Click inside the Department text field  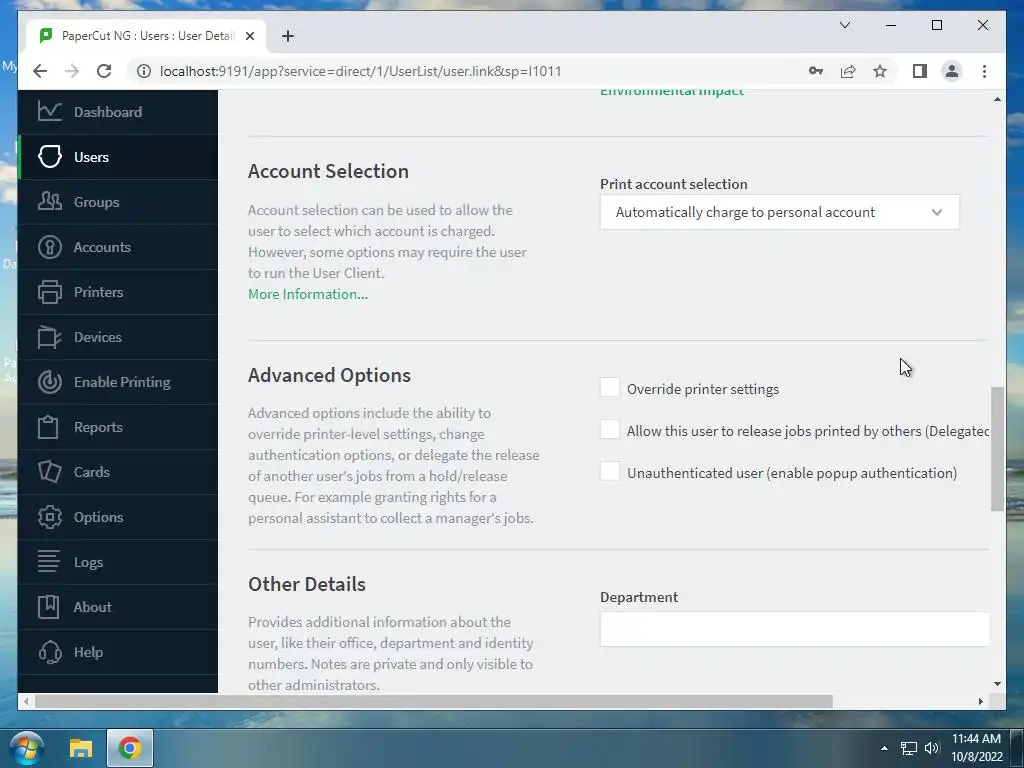point(794,629)
